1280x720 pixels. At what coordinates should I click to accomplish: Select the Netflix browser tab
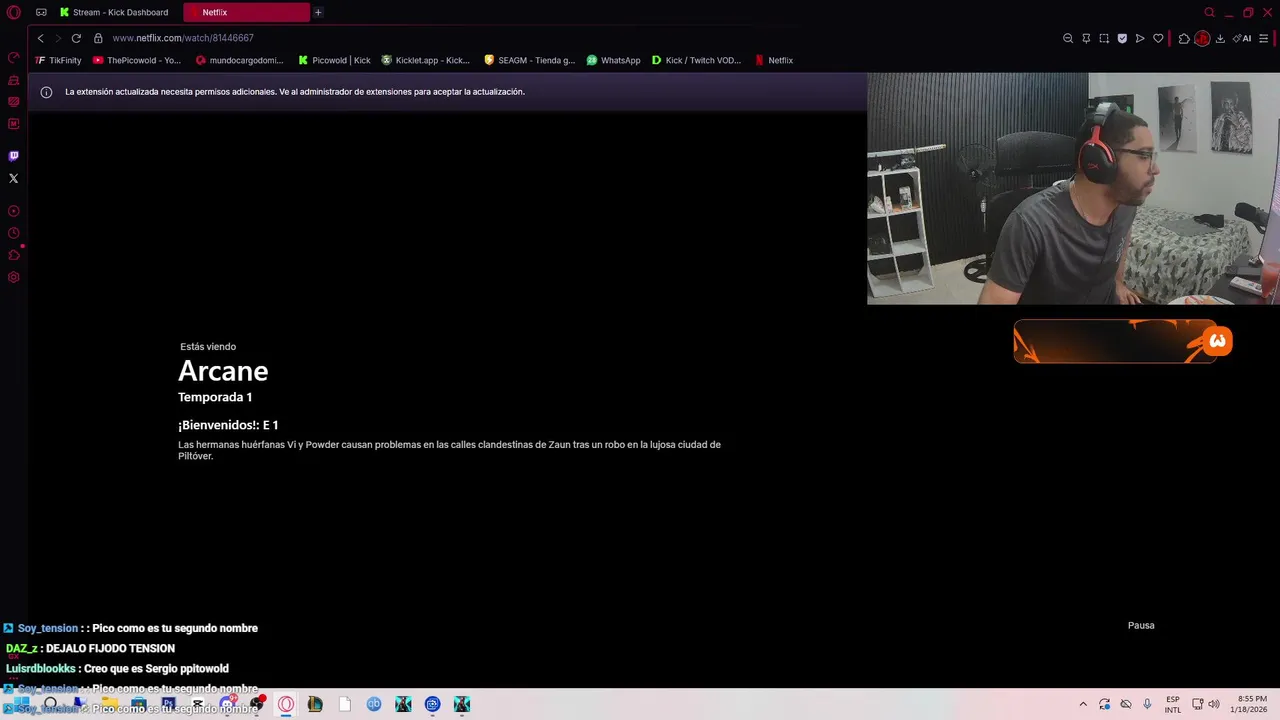[247, 12]
